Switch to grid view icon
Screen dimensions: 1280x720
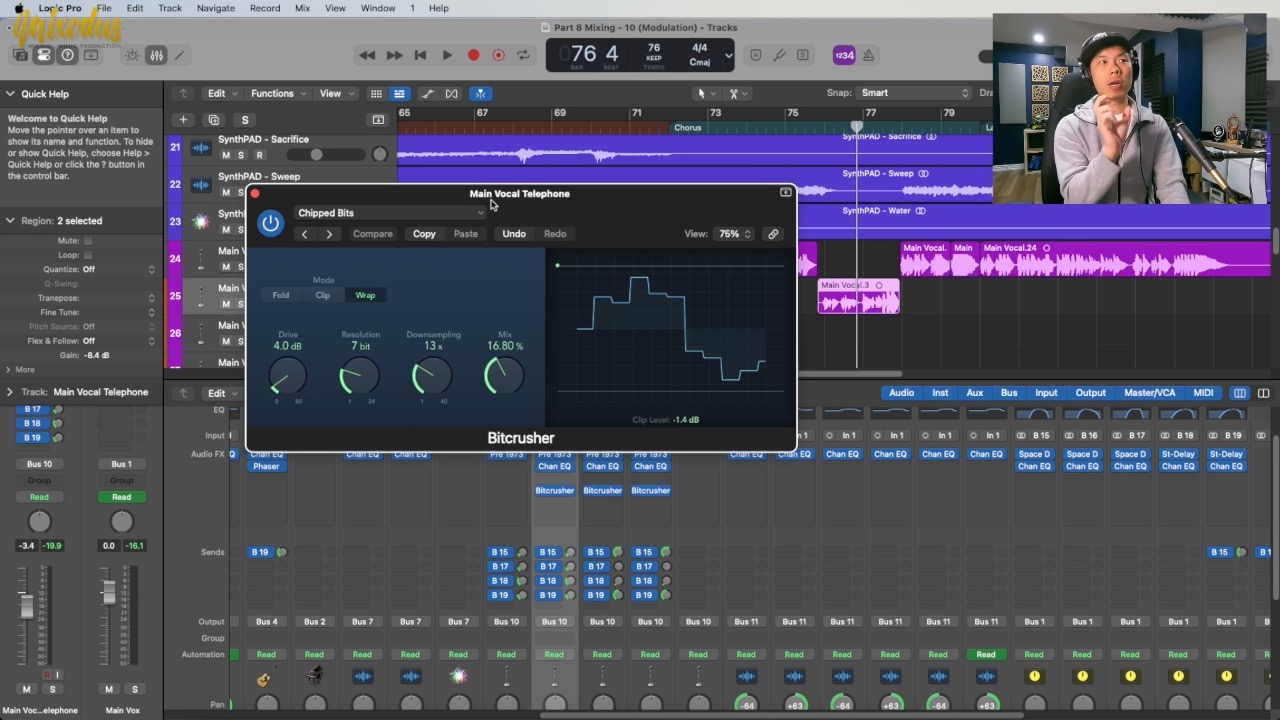pos(376,94)
